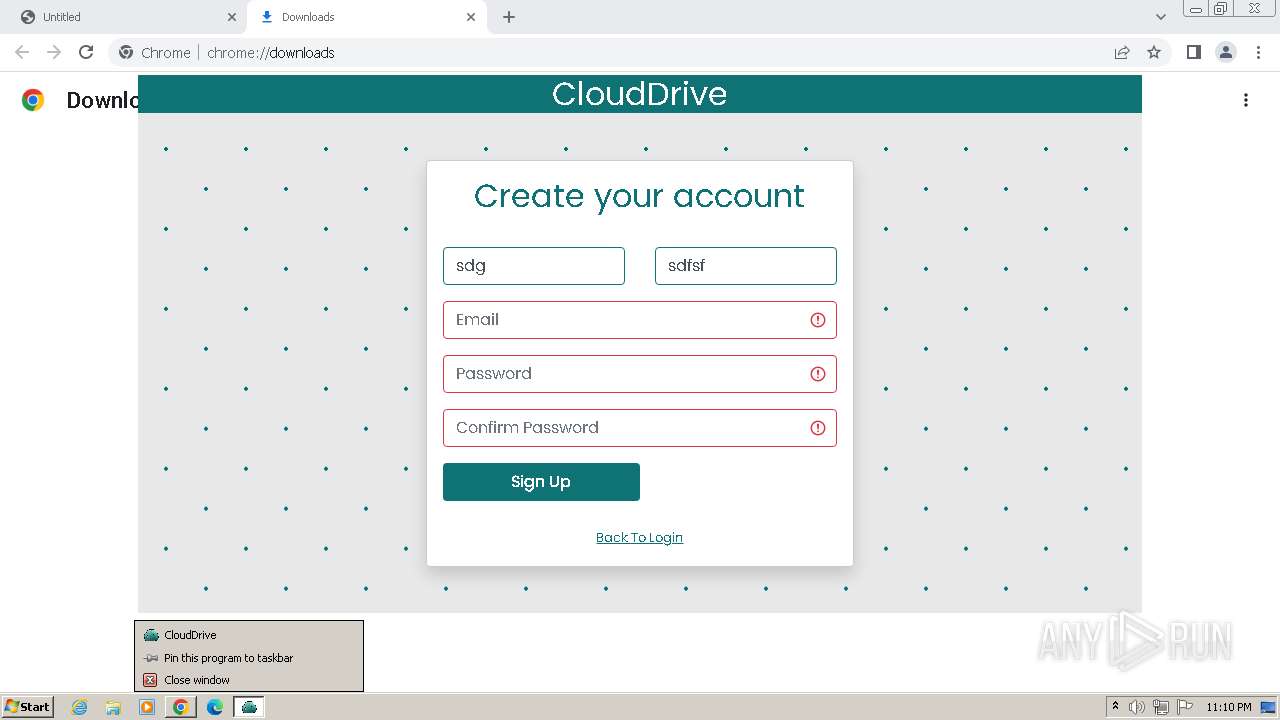This screenshot has width=1280, height=720.
Task: Focus the Confirm Password input field
Action: (640, 428)
